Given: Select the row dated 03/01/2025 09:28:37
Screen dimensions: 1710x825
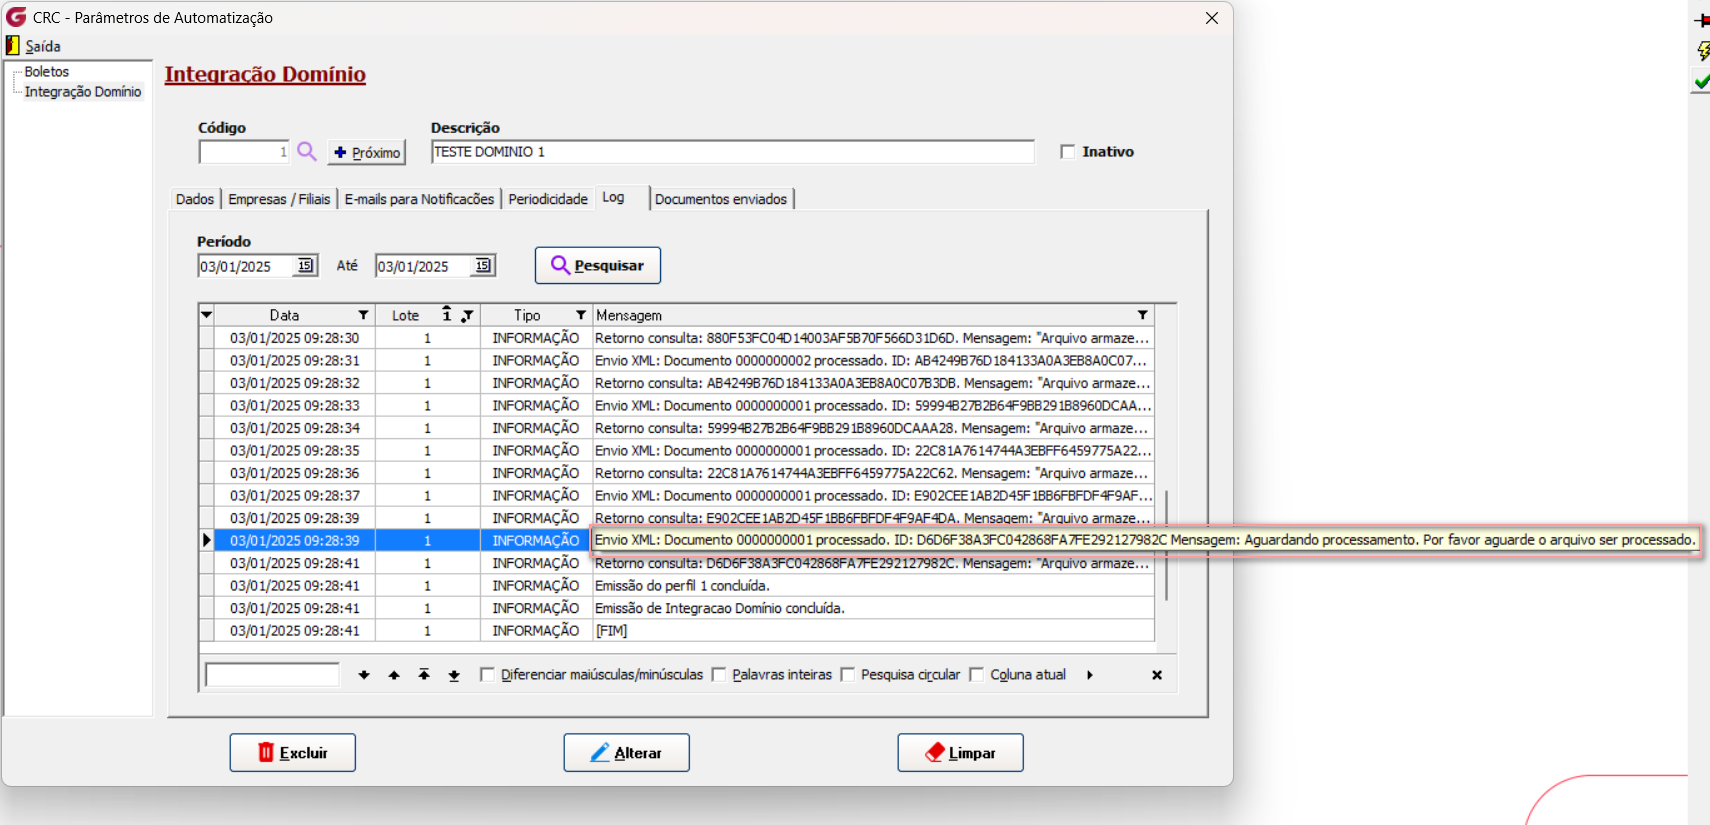Looking at the screenshot, I should [x=677, y=495].
